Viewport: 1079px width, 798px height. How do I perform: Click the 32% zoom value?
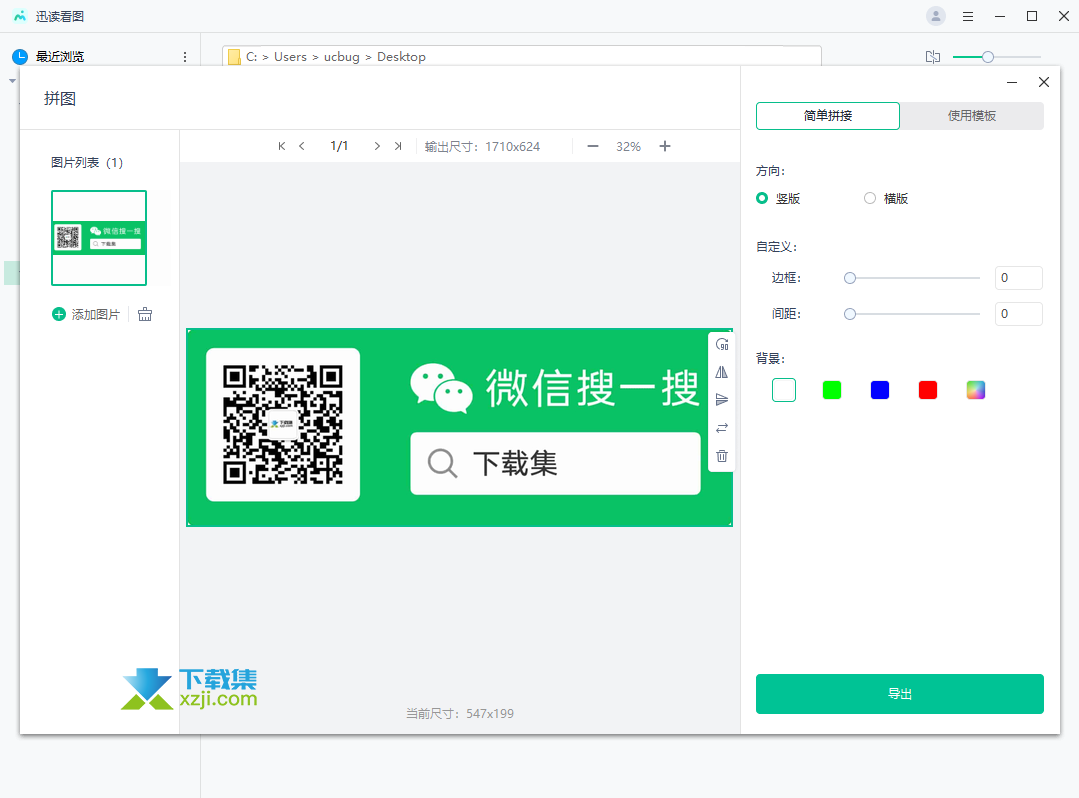(x=628, y=147)
